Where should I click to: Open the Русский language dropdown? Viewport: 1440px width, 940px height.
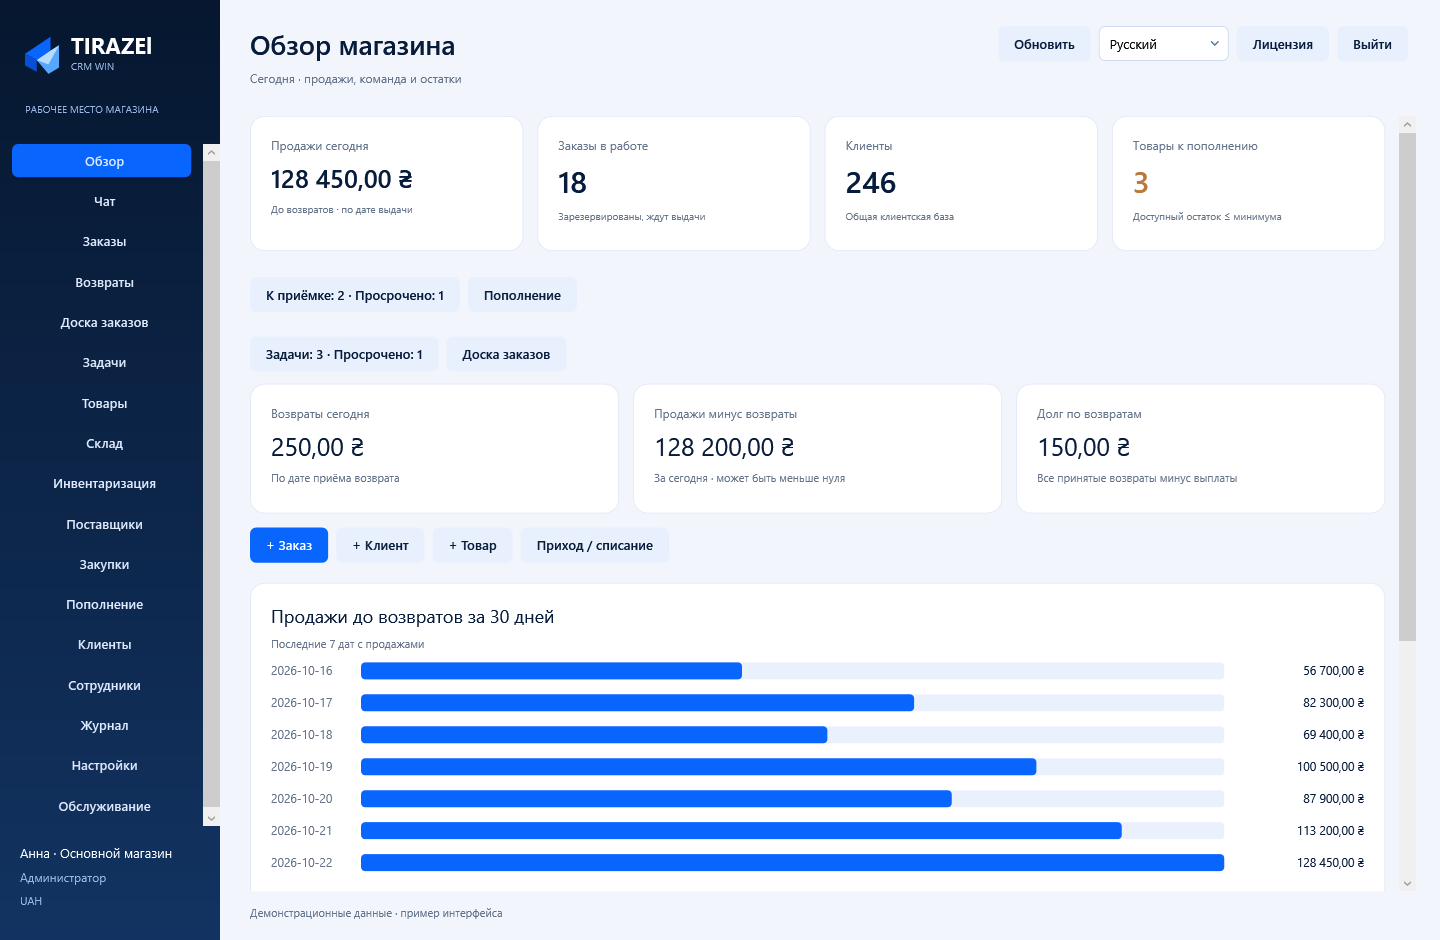pos(1163,44)
